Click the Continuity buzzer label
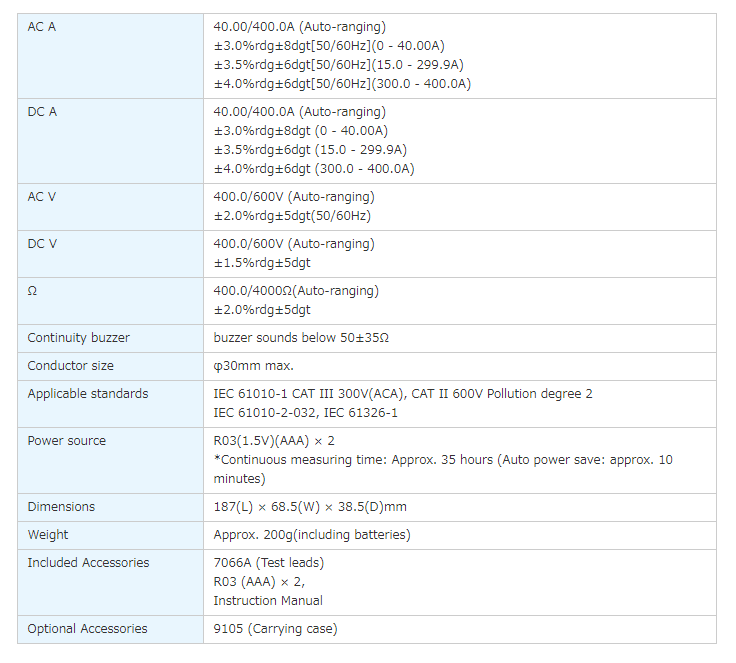Screen dimensions: 736x663 (78, 338)
